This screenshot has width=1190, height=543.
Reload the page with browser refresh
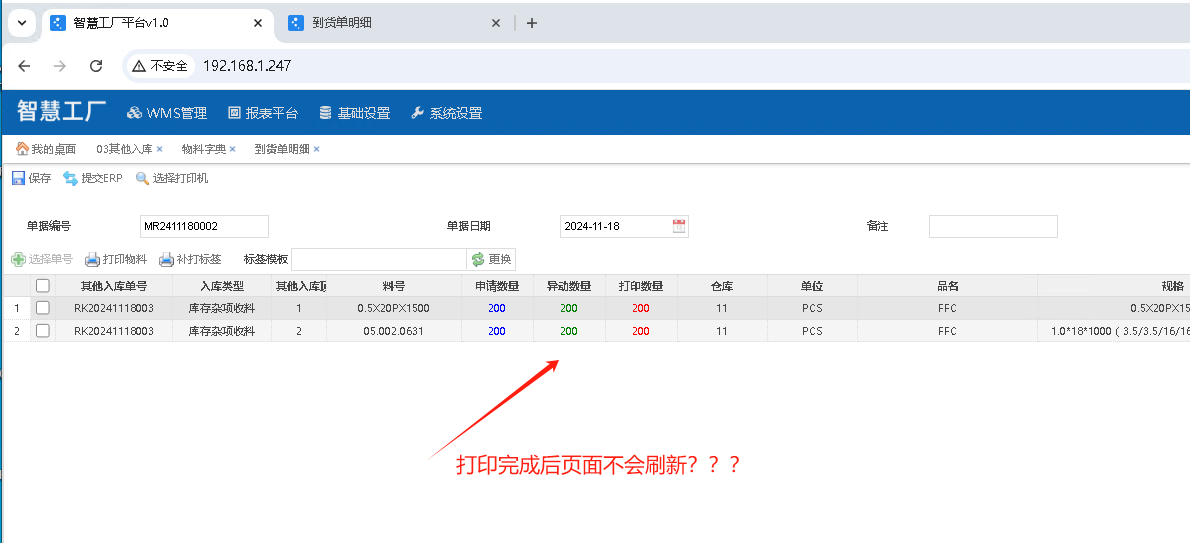pos(96,66)
